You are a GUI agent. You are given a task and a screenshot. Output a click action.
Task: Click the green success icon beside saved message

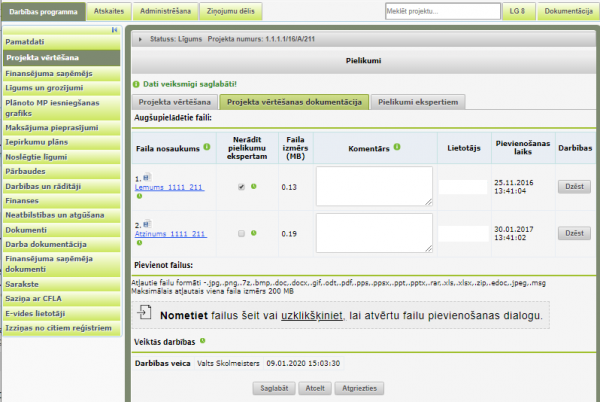tap(136, 84)
